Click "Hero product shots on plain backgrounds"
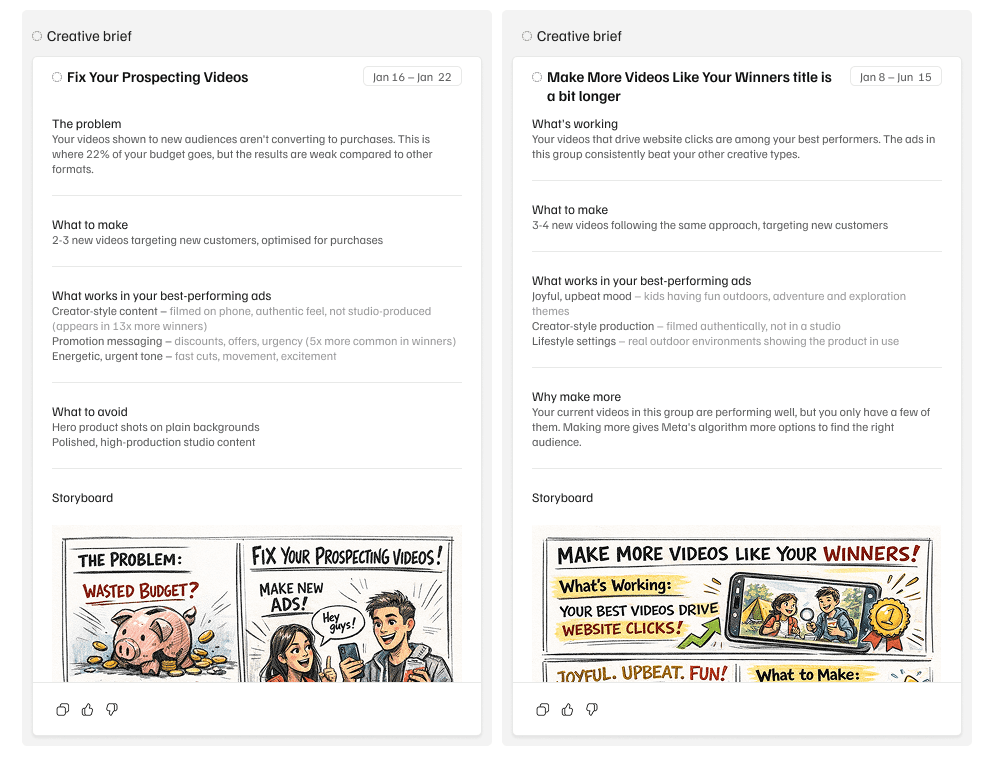The height and width of the screenshot is (757, 994). coord(155,427)
